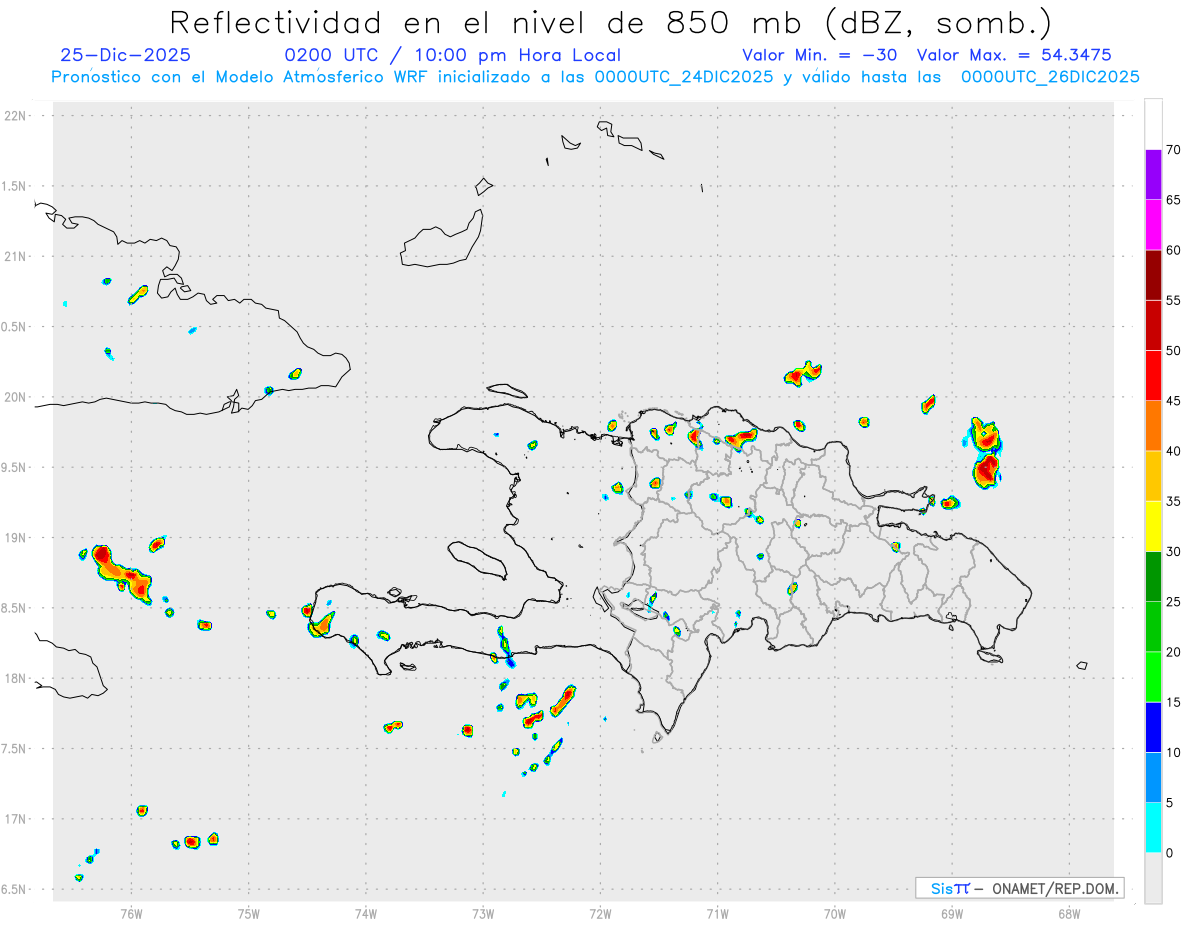Image resolution: width=1200 pixels, height=927 pixels.
Task: Click the '60' colorbar tick label
Action: 1174,250
